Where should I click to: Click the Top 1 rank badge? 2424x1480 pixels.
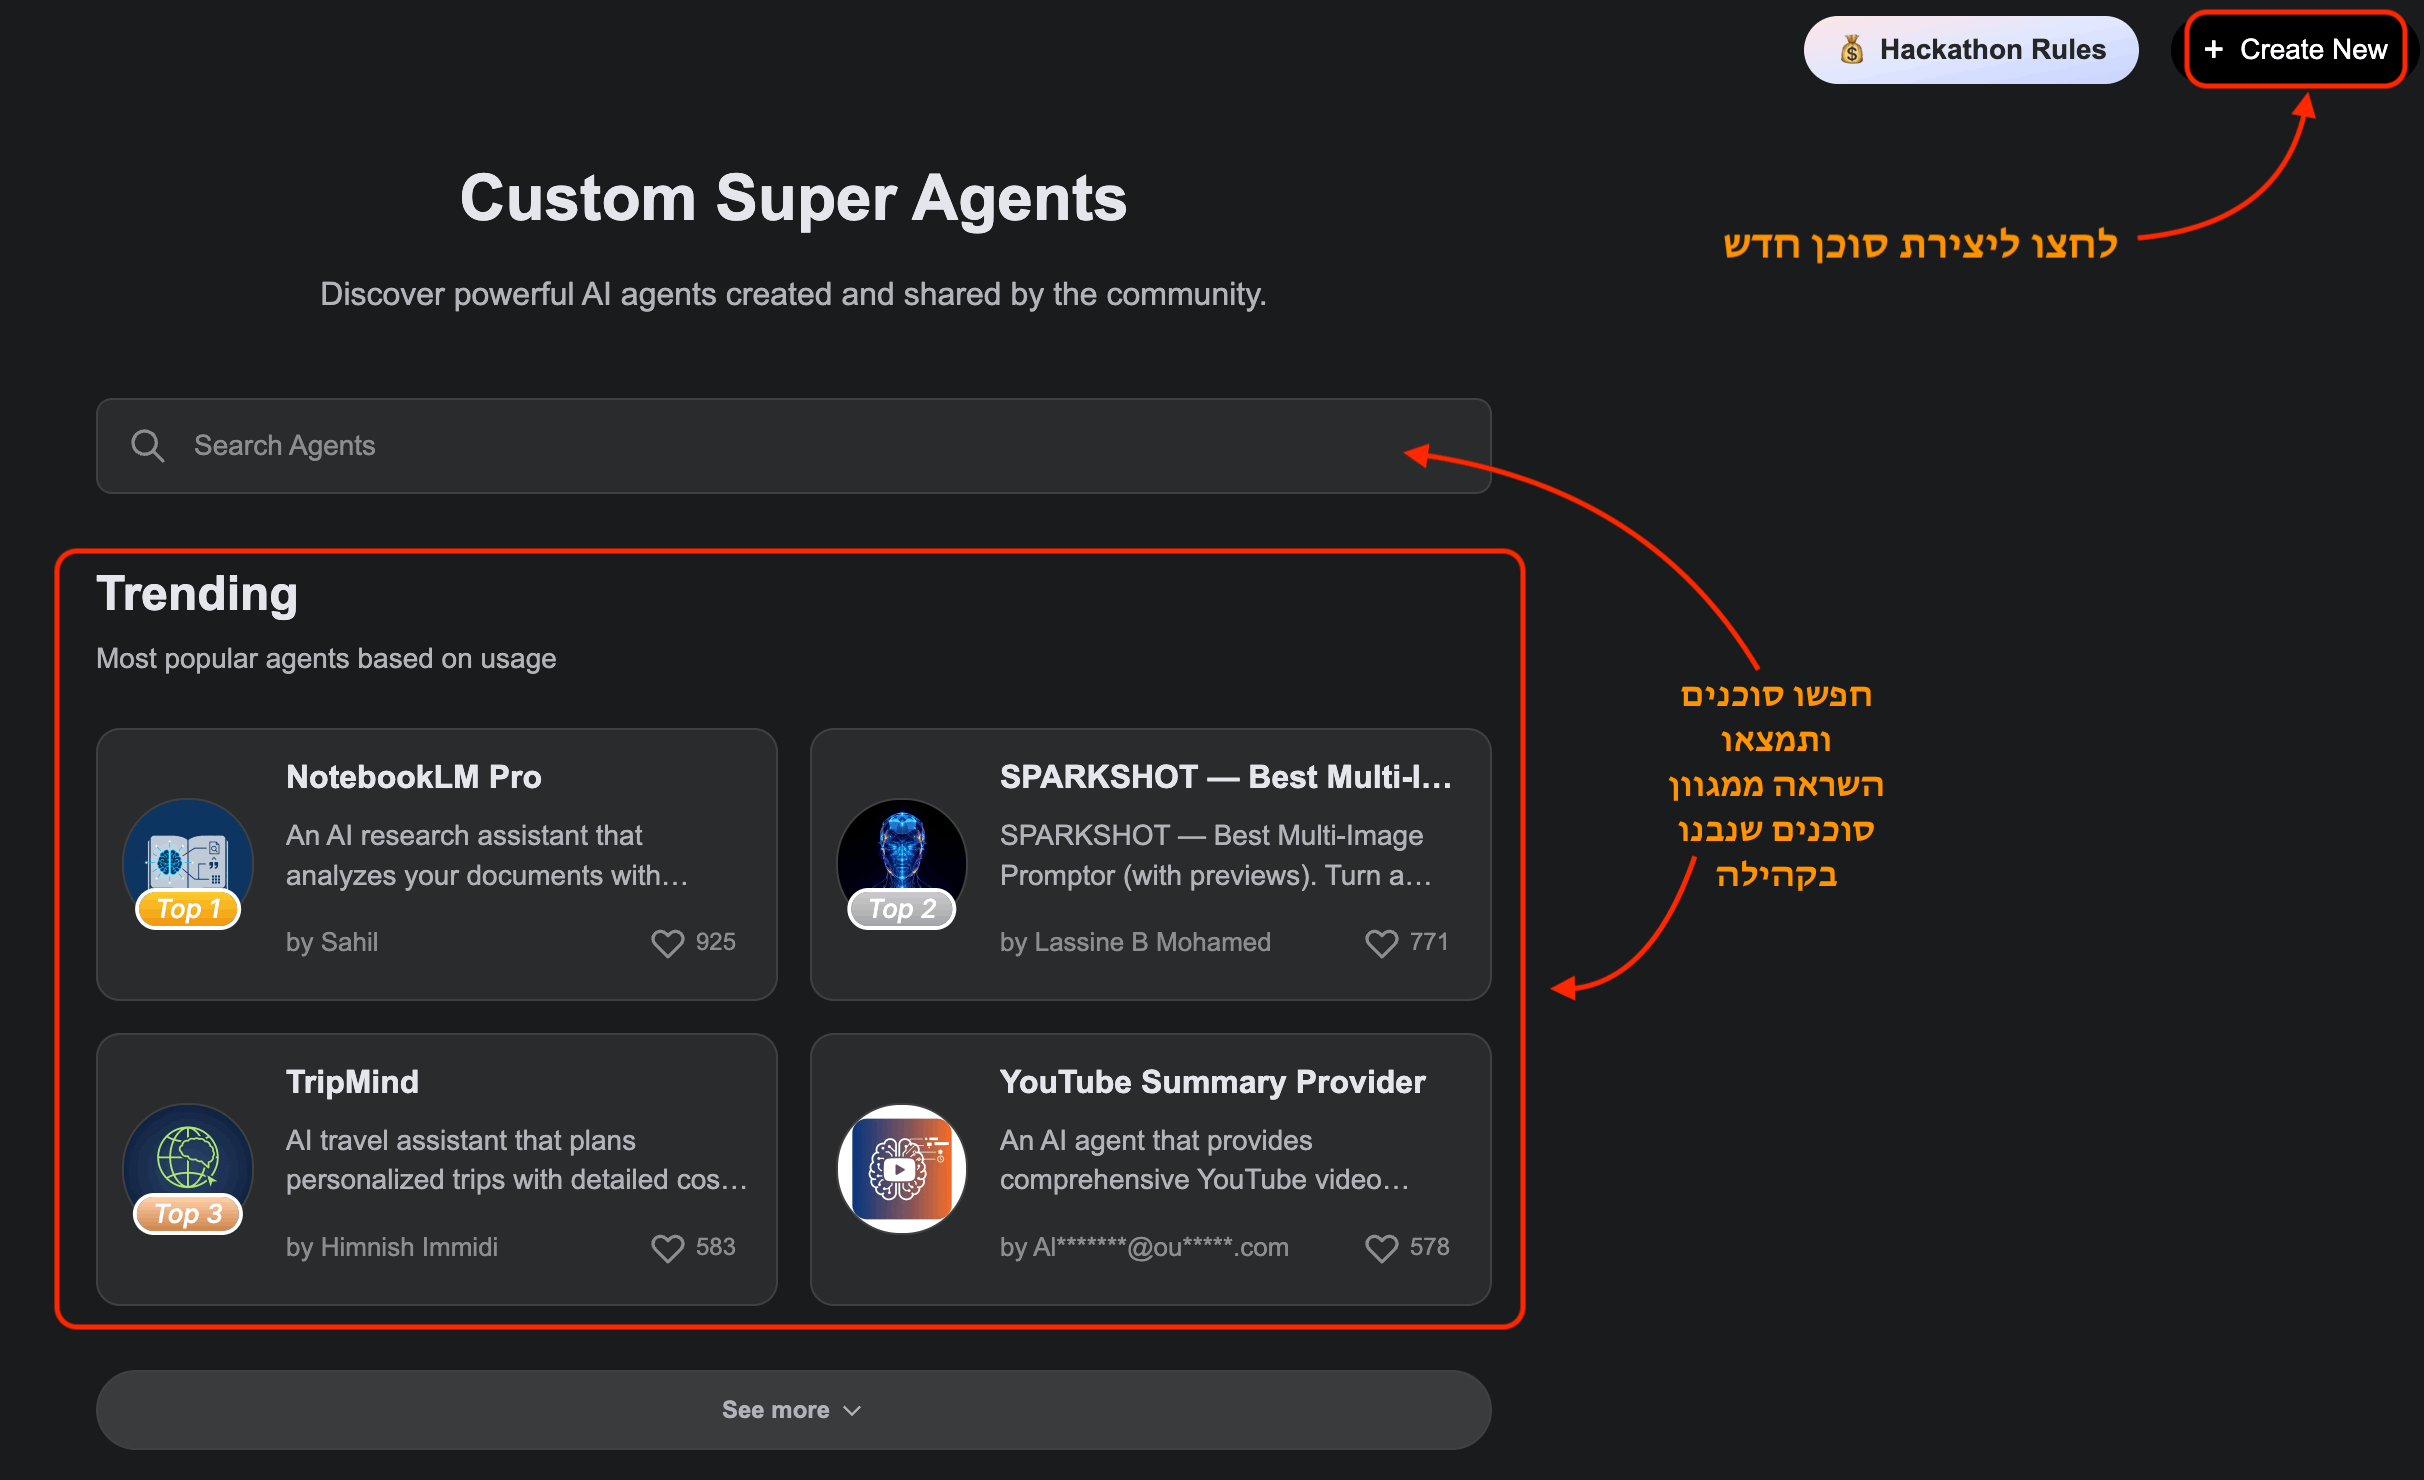[188, 909]
